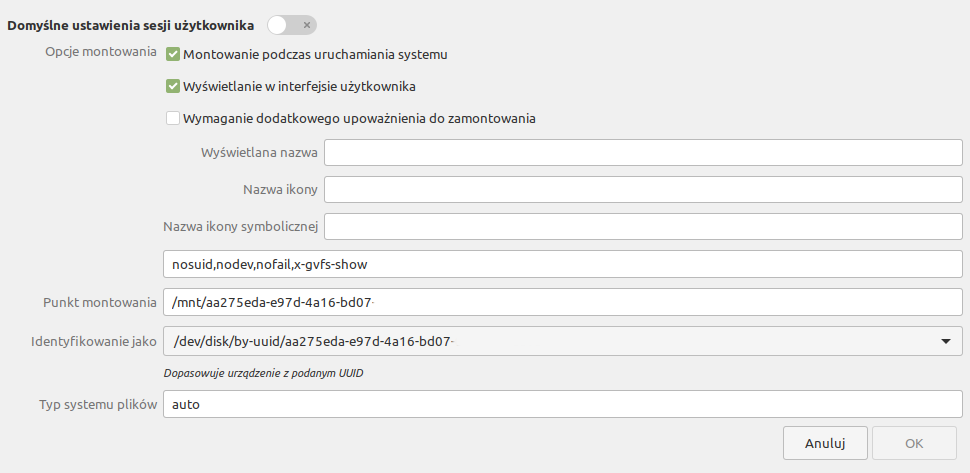The width and height of the screenshot is (970, 473).
Task: Expand the Identyfikowanie jako dropdown arrow
Action: pyautogui.click(x=945, y=341)
